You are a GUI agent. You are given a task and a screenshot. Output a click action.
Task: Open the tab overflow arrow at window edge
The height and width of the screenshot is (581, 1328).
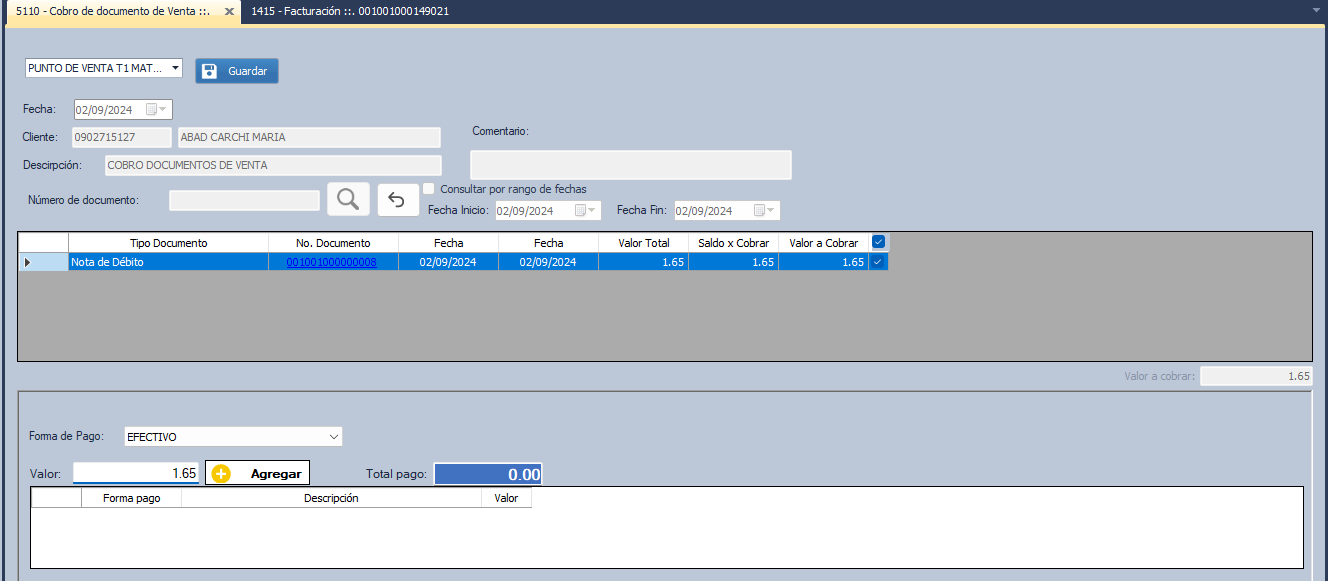click(1316, 10)
